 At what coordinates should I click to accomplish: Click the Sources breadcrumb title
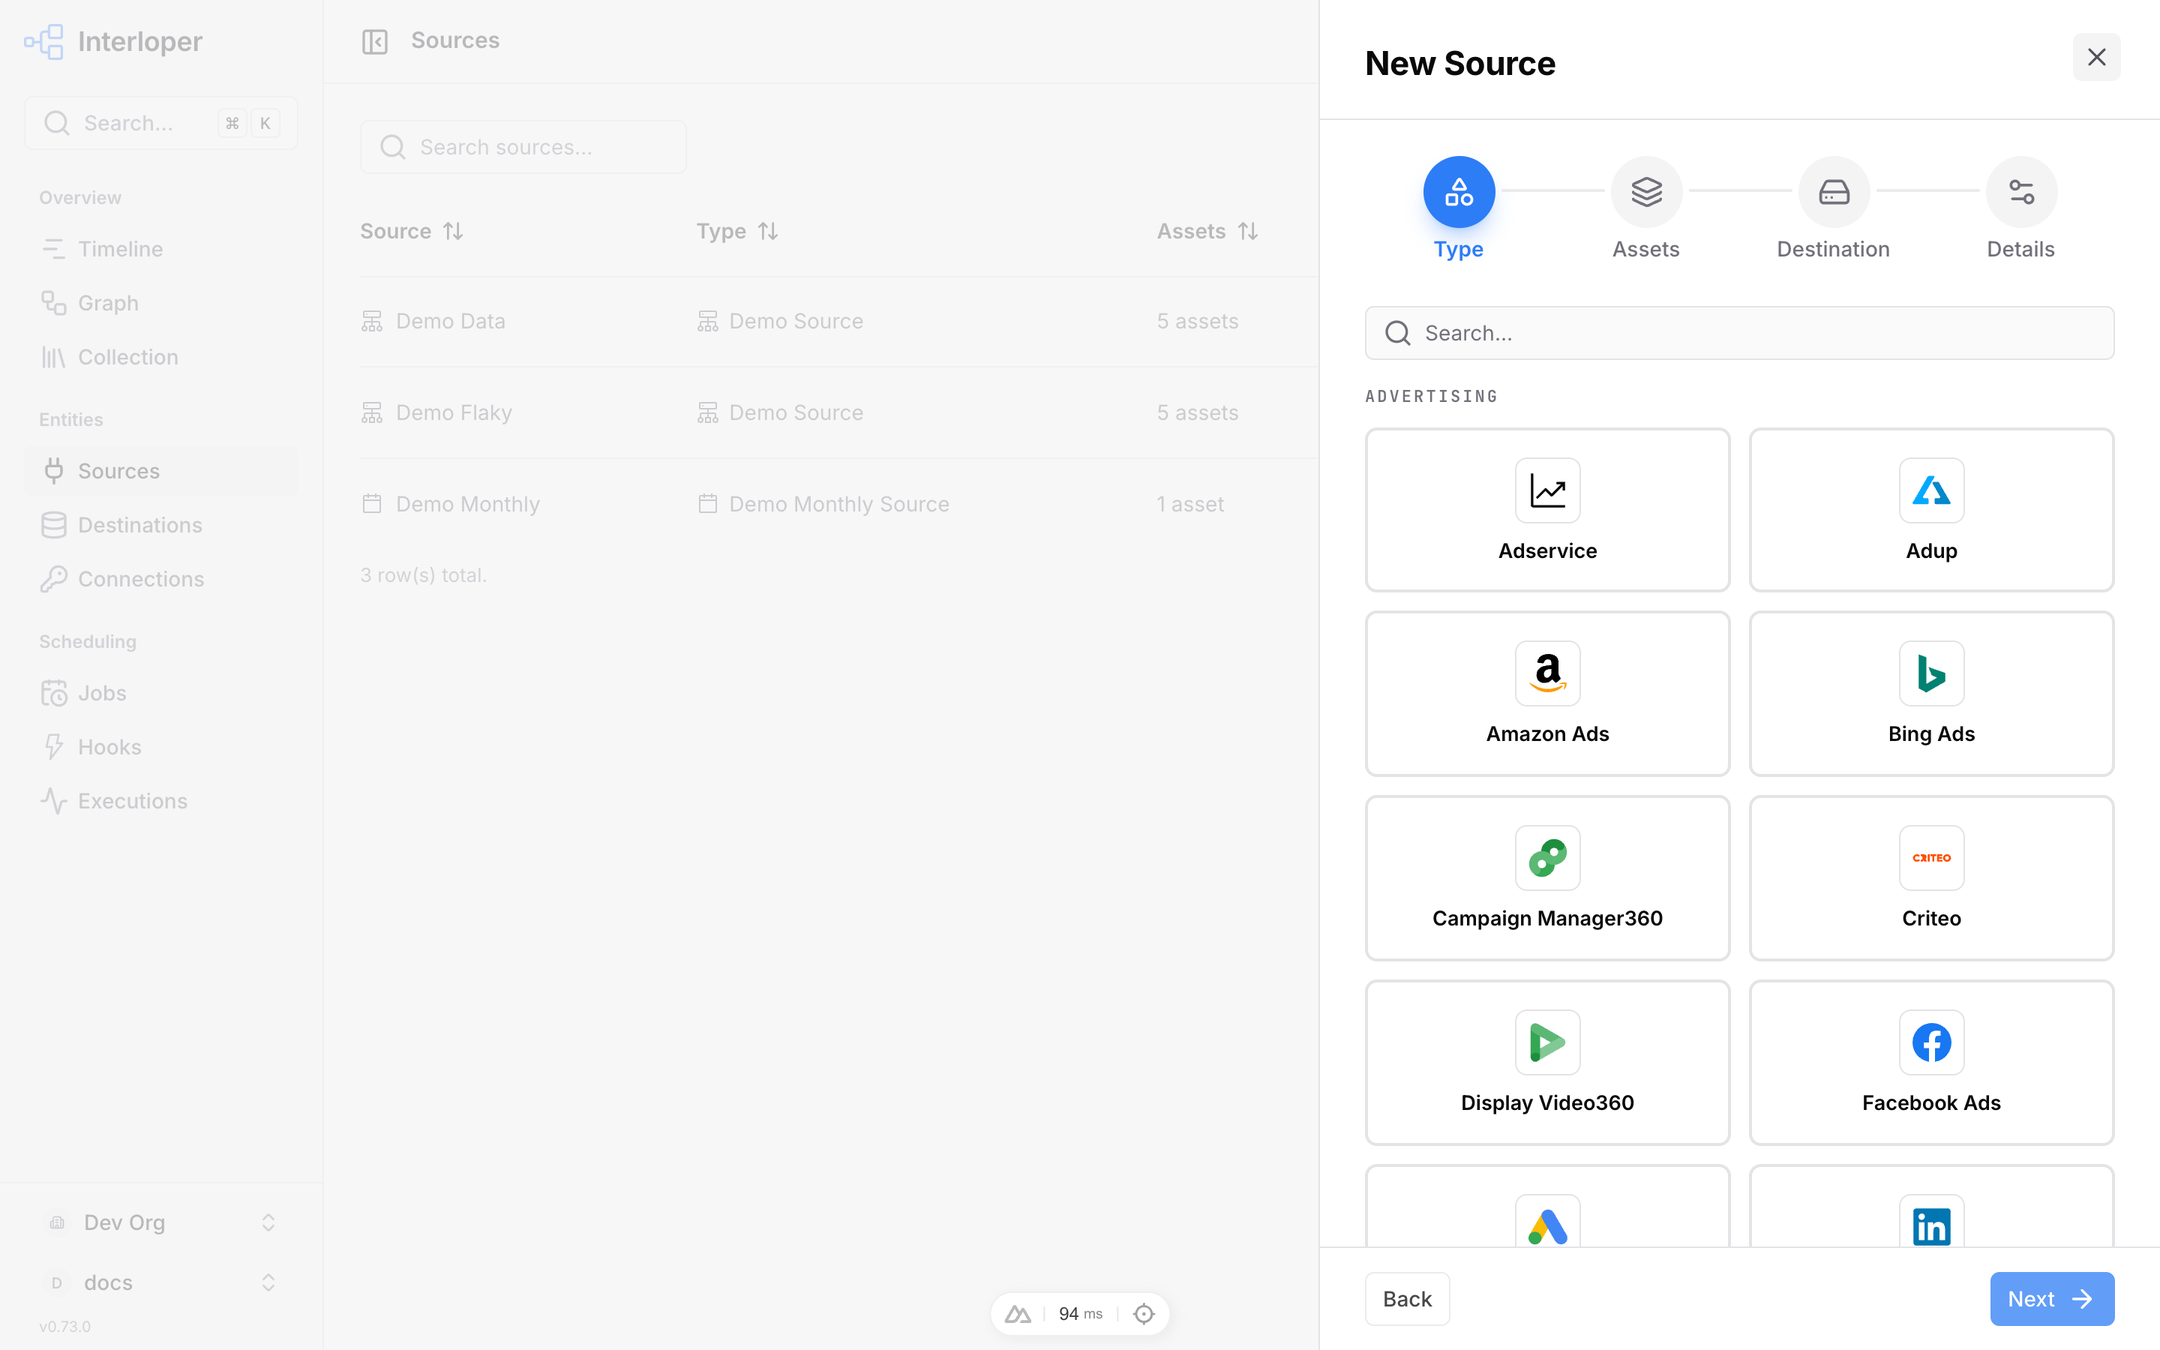point(455,40)
